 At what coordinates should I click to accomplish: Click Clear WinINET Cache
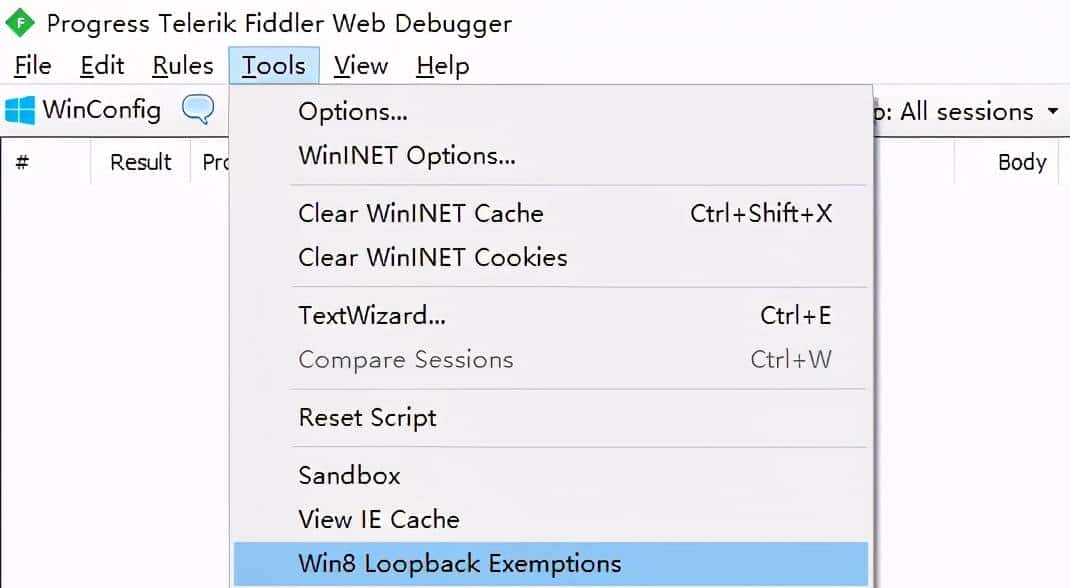pos(421,213)
